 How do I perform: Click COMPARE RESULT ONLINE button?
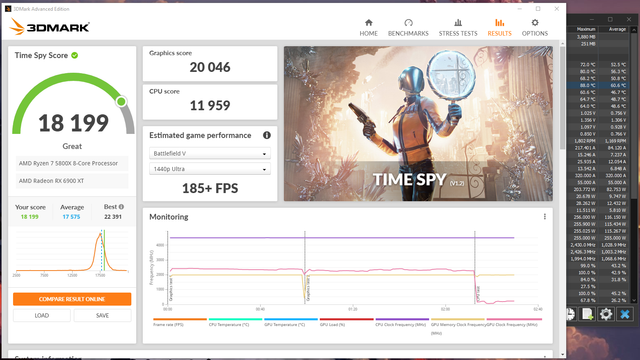point(72,299)
